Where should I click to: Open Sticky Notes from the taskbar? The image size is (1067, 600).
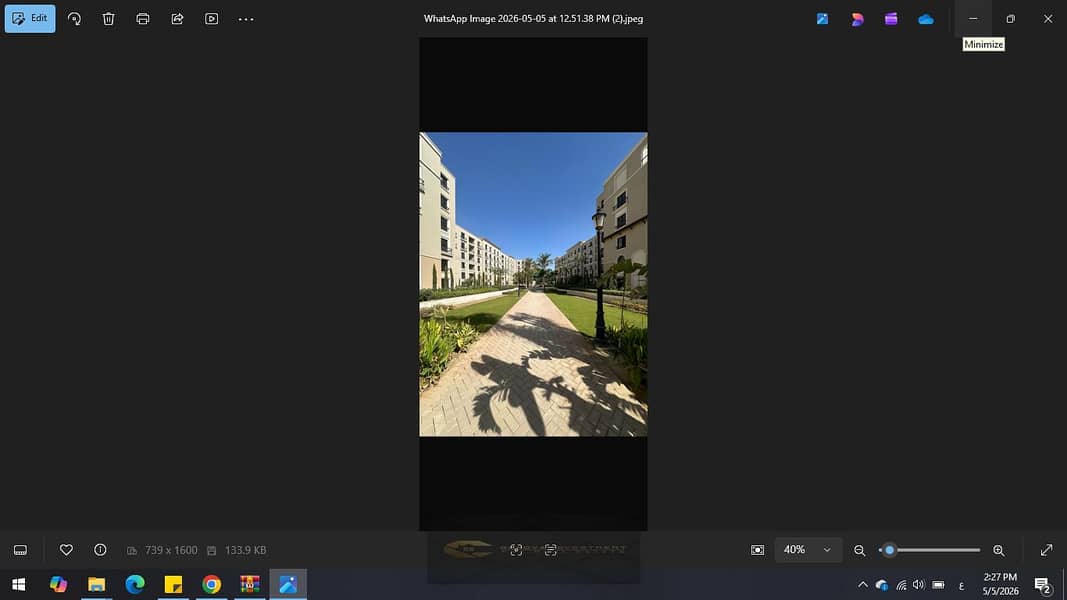pos(174,584)
